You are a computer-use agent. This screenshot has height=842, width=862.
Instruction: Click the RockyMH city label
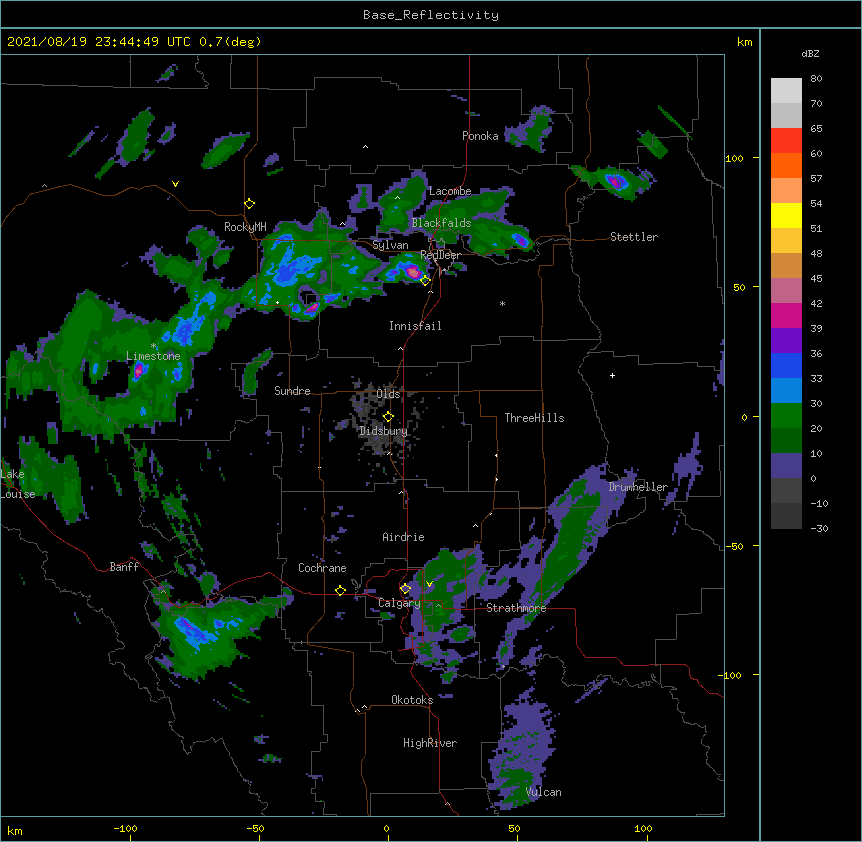click(x=245, y=227)
